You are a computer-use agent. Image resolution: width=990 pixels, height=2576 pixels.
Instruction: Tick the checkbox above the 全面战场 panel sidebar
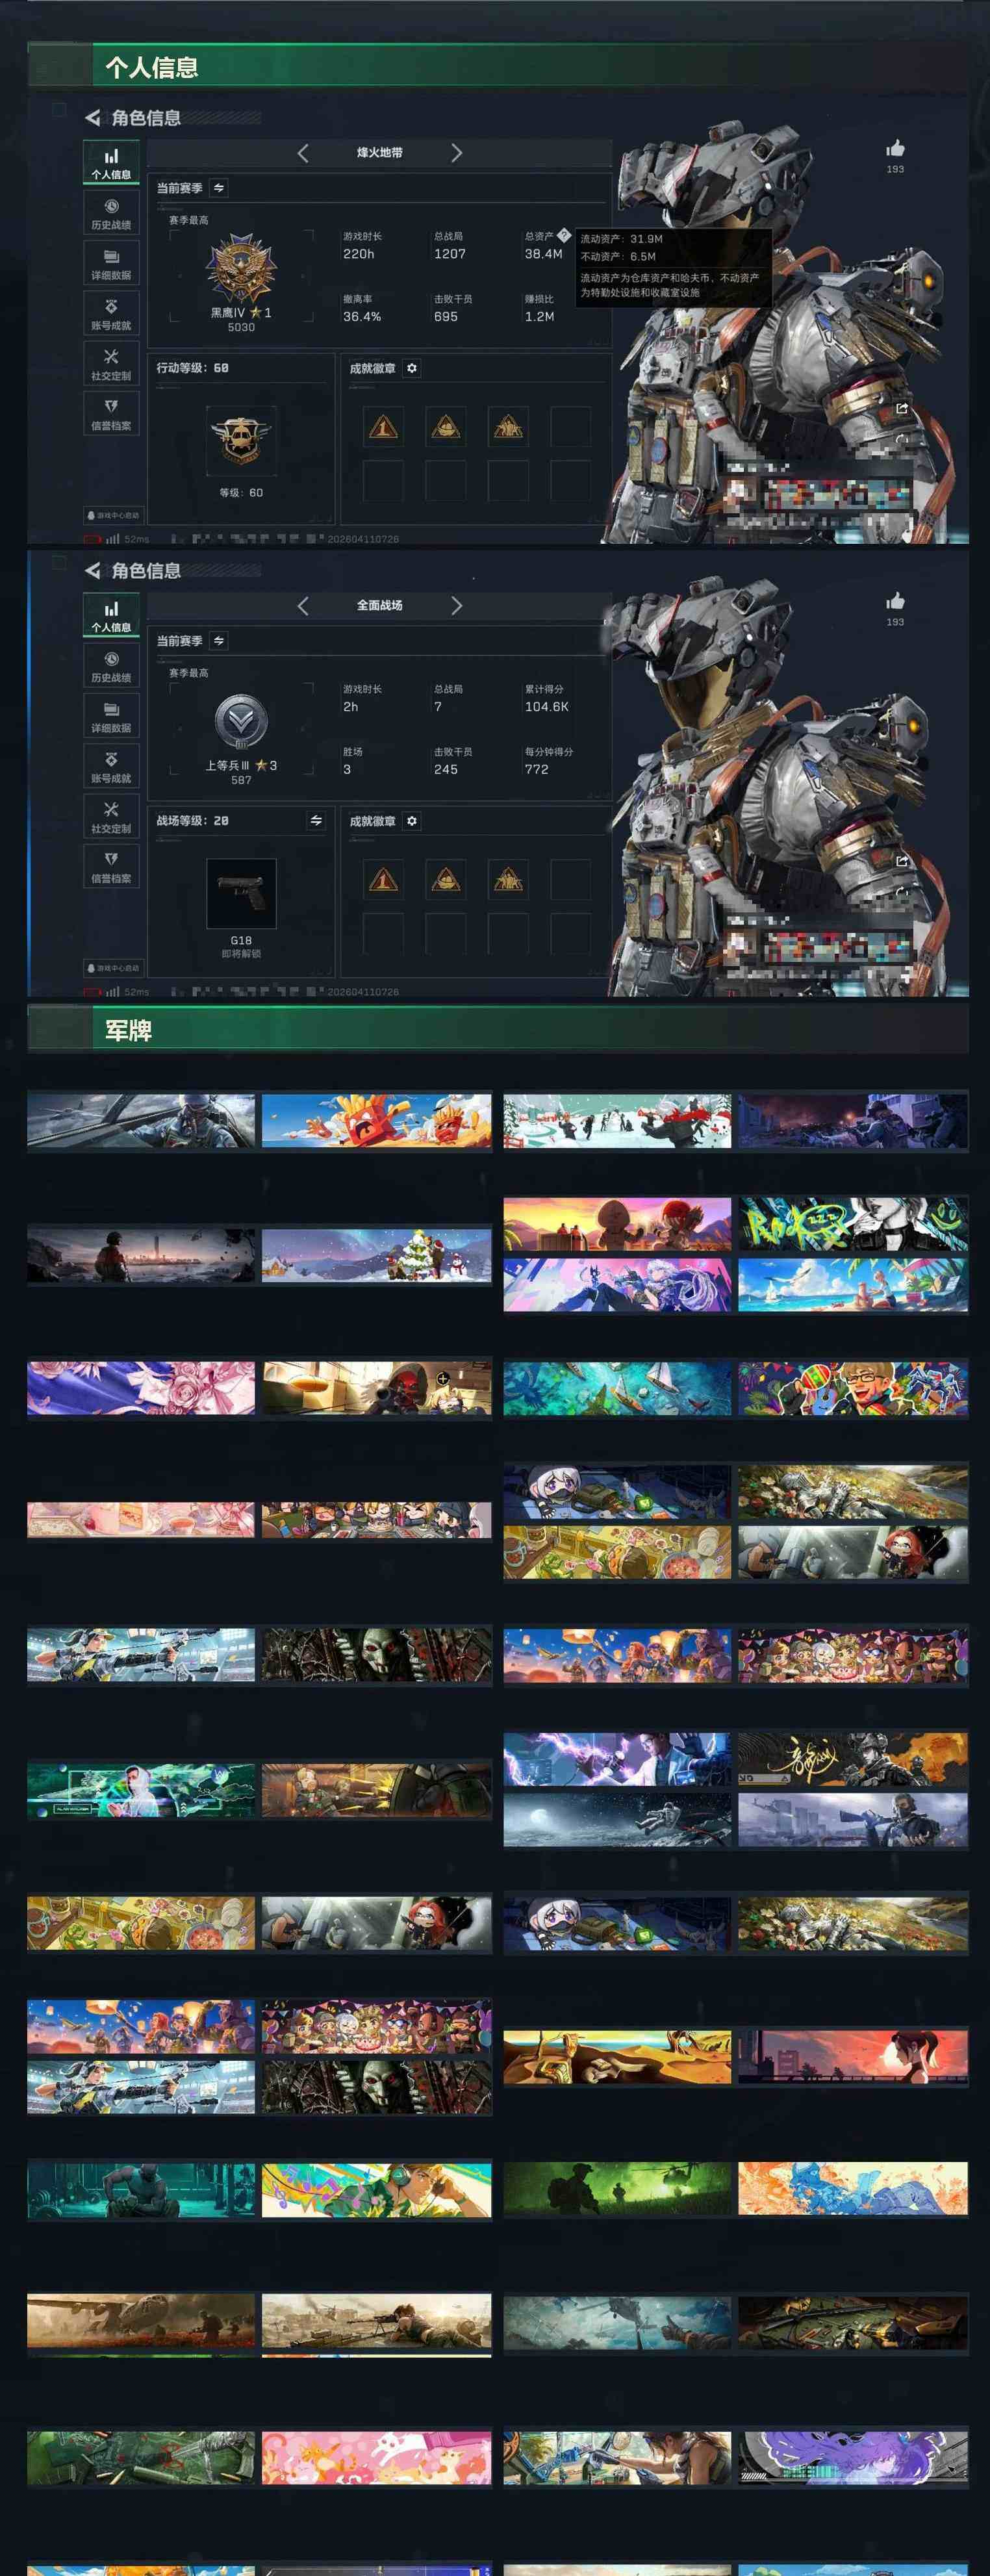(59, 563)
